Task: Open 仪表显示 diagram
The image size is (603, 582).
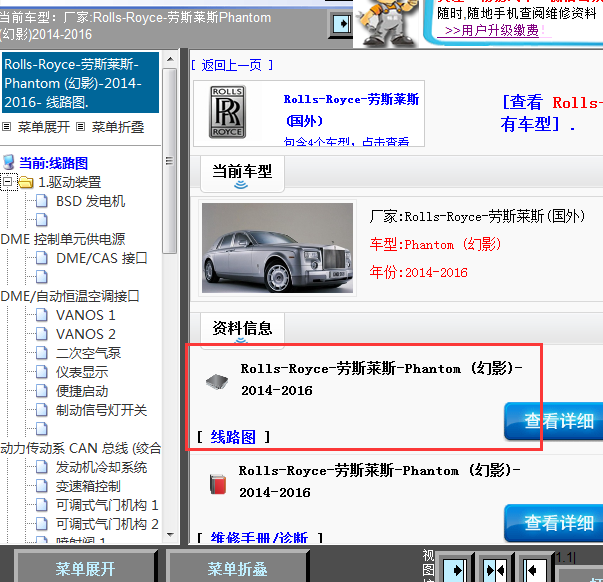Action: 82,372
